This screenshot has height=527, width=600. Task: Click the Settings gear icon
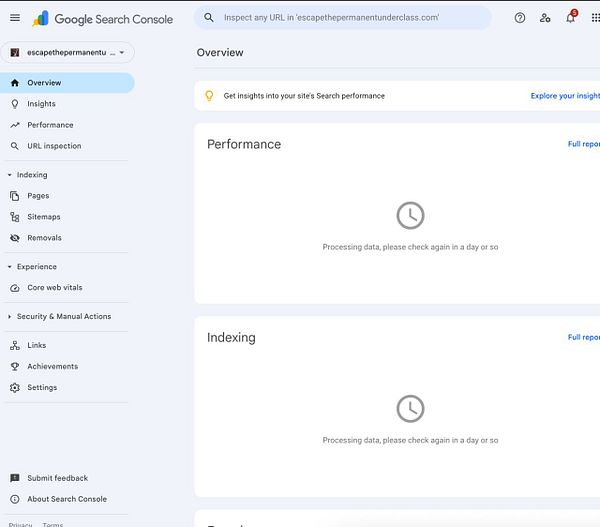[15, 387]
